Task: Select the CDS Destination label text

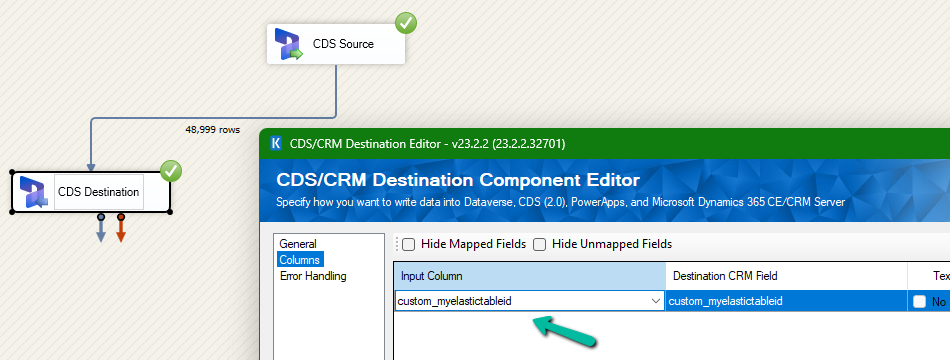Action: click(99, 192)
